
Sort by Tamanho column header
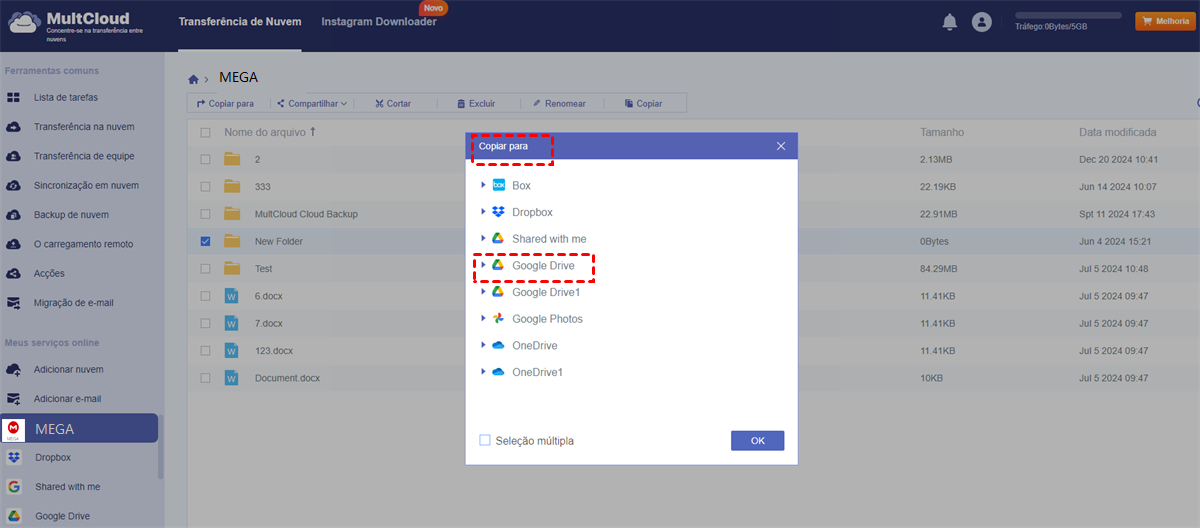pos(942,132)
